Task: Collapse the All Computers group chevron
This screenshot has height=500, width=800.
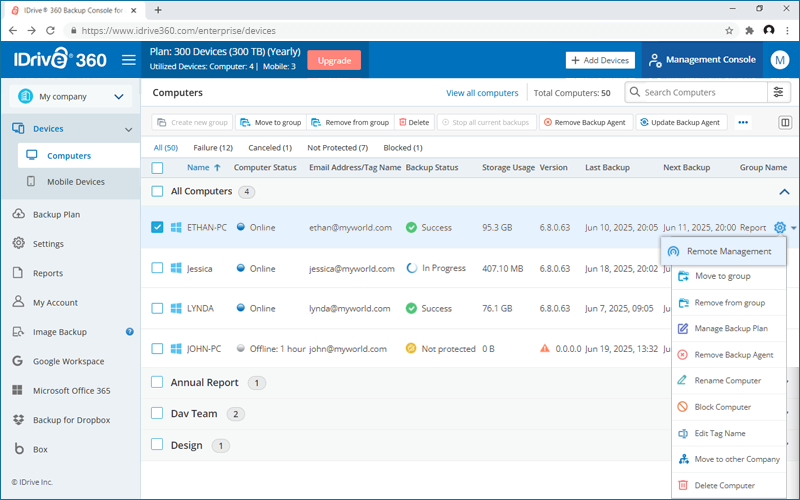Action: pos(784,192)
